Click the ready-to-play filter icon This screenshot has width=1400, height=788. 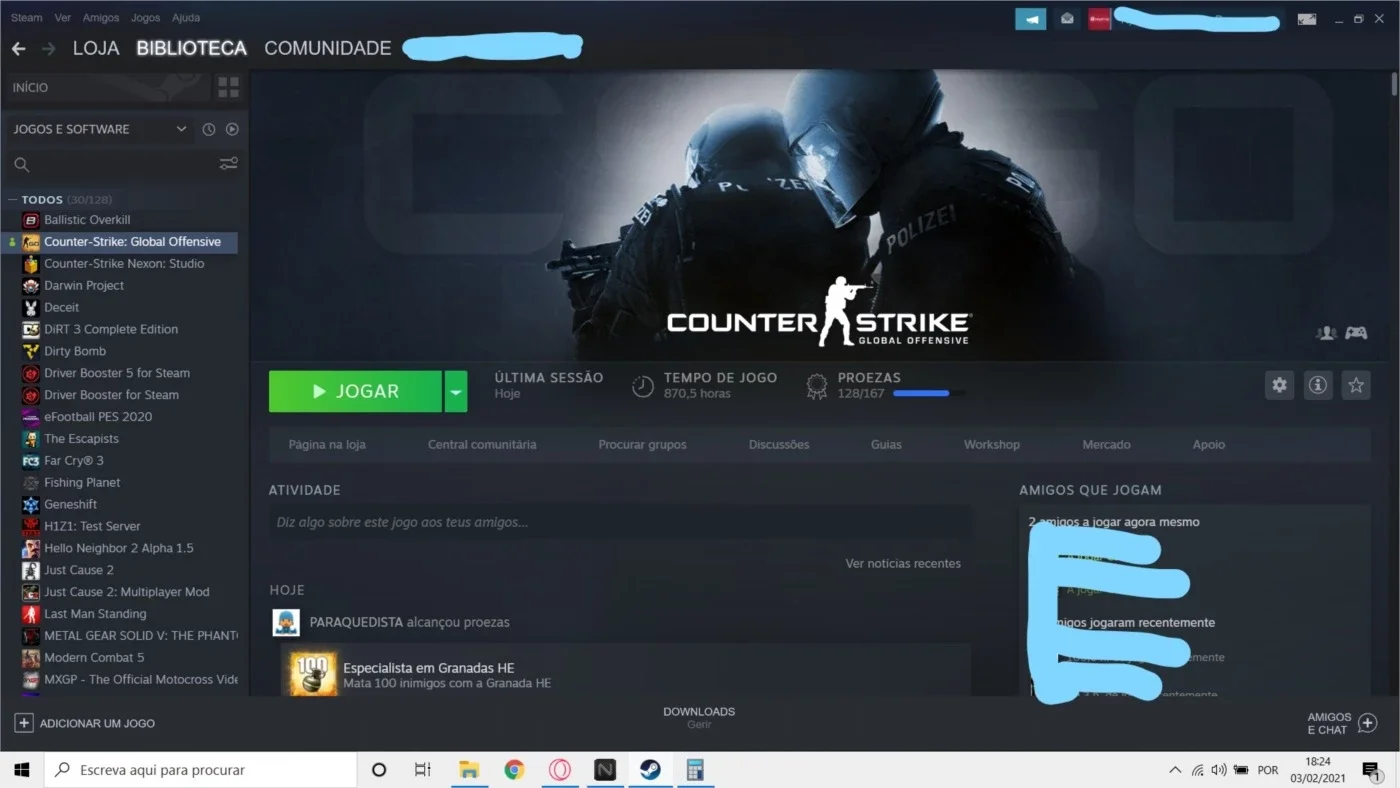tap(232, 129)
